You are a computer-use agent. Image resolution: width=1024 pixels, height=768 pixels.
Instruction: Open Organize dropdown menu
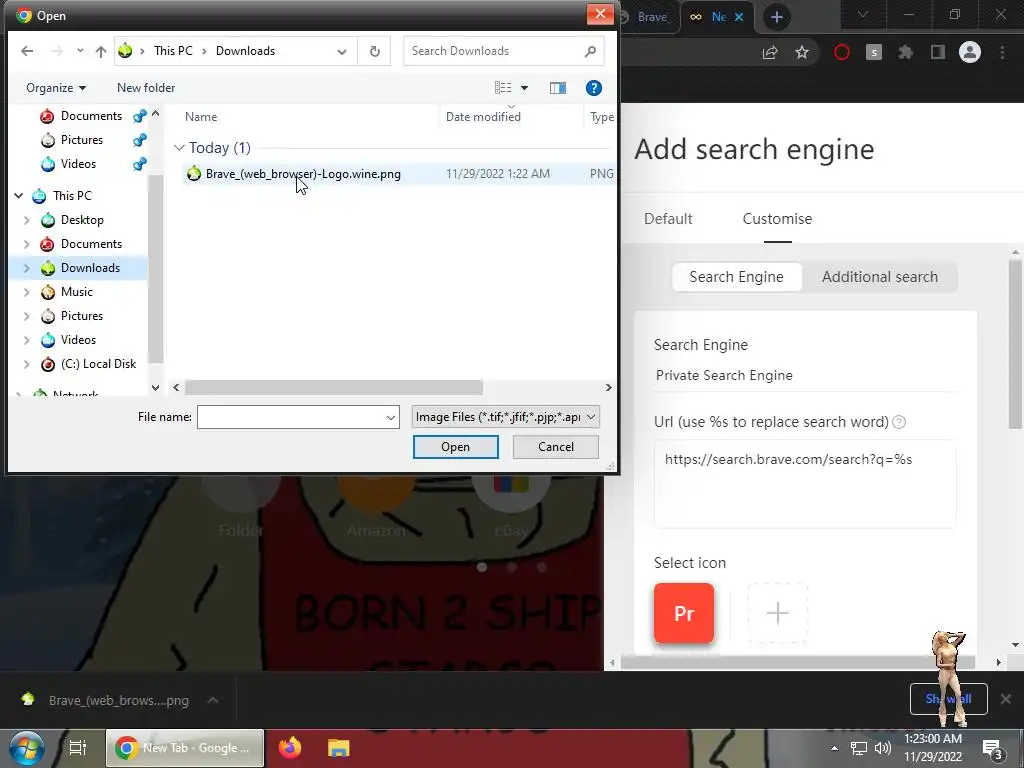[56, 88]
